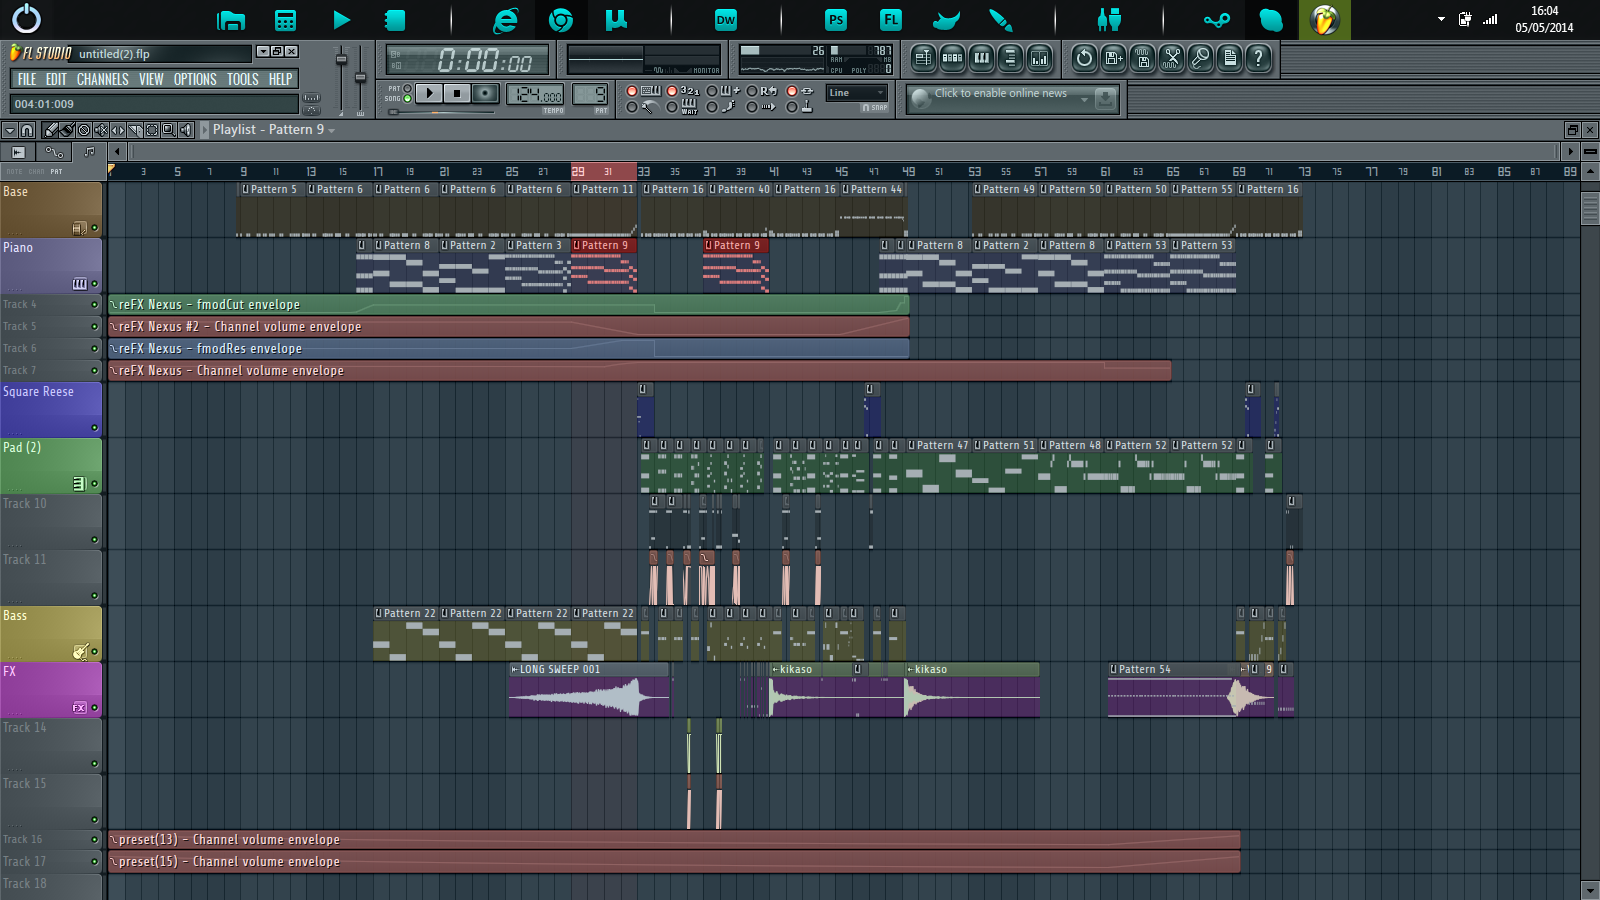This screenshot has height=900, width=1600.
Task: Open the Playlist - Pattern 9 selector
Action: 273,130
